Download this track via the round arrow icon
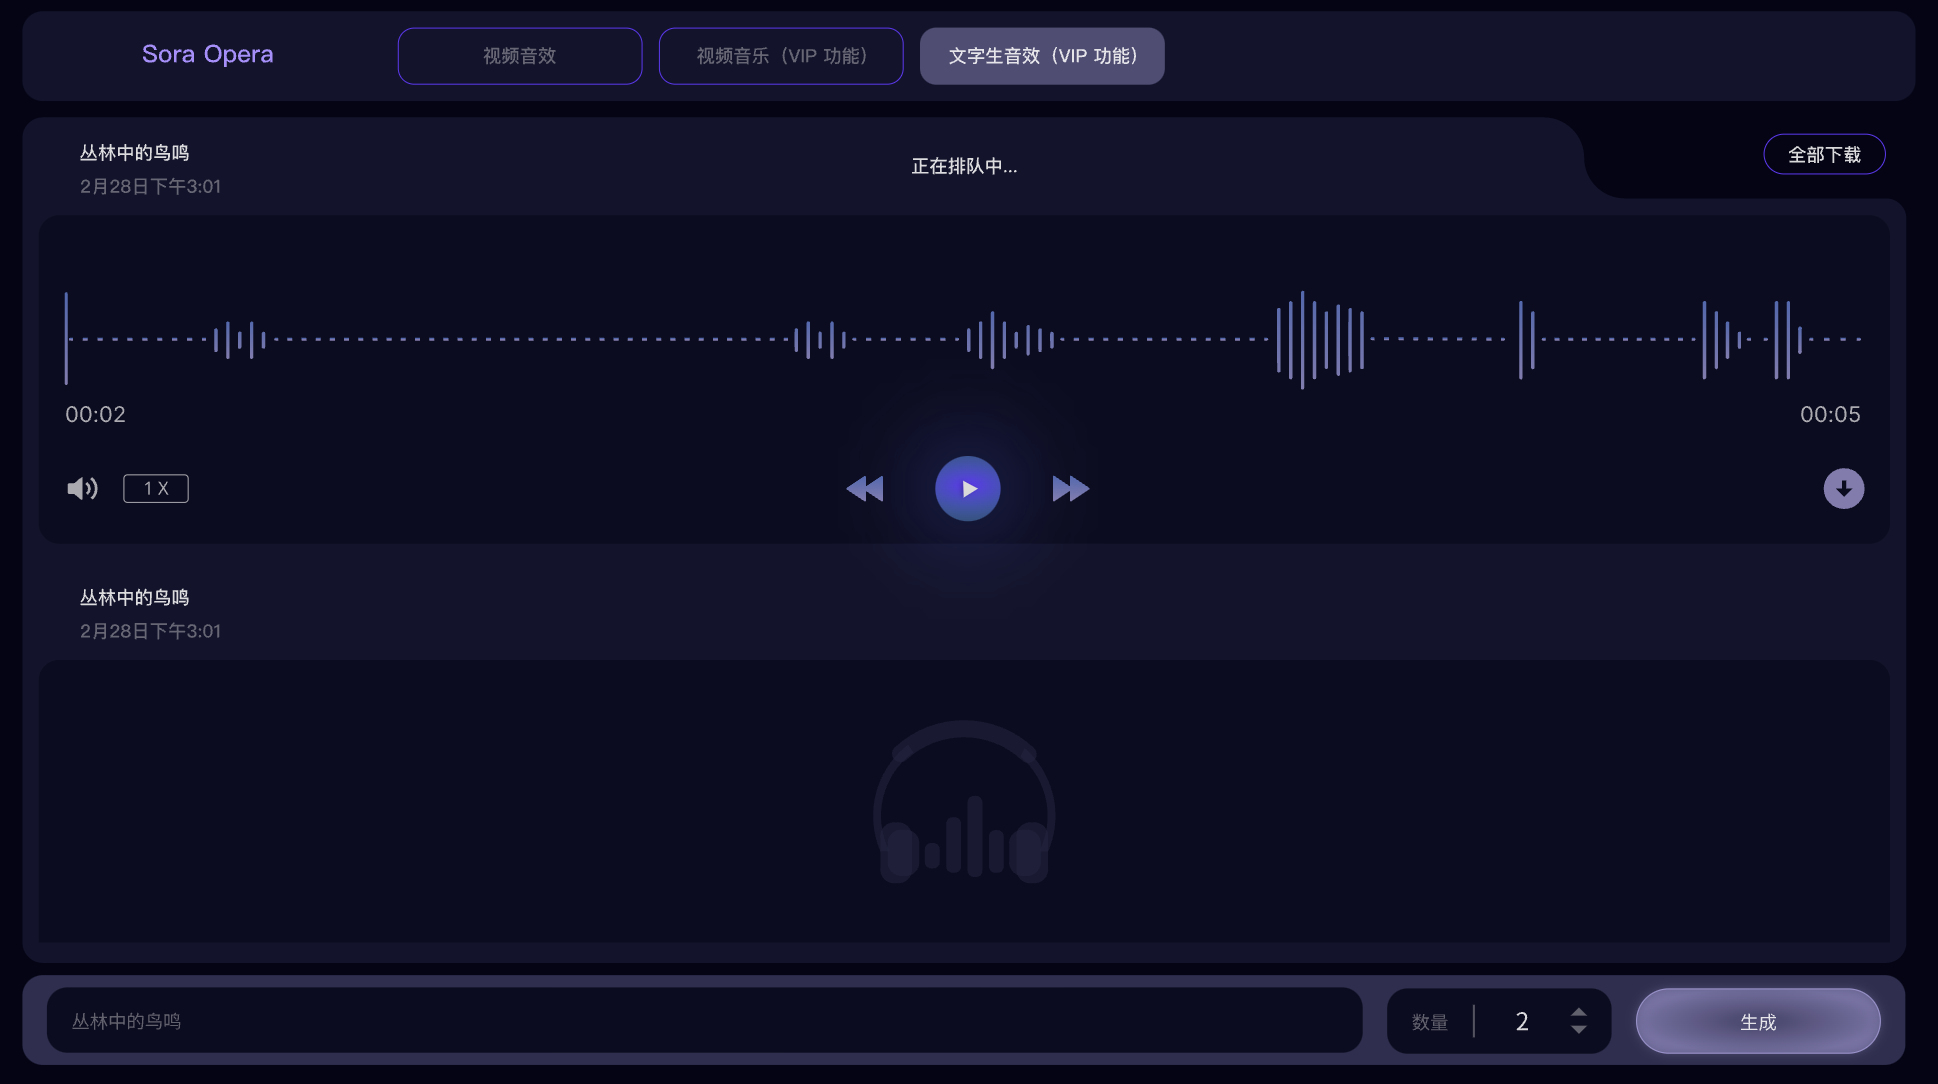The height and width of the screenshot is (1084, 1938). click(x=1843, y=488)
